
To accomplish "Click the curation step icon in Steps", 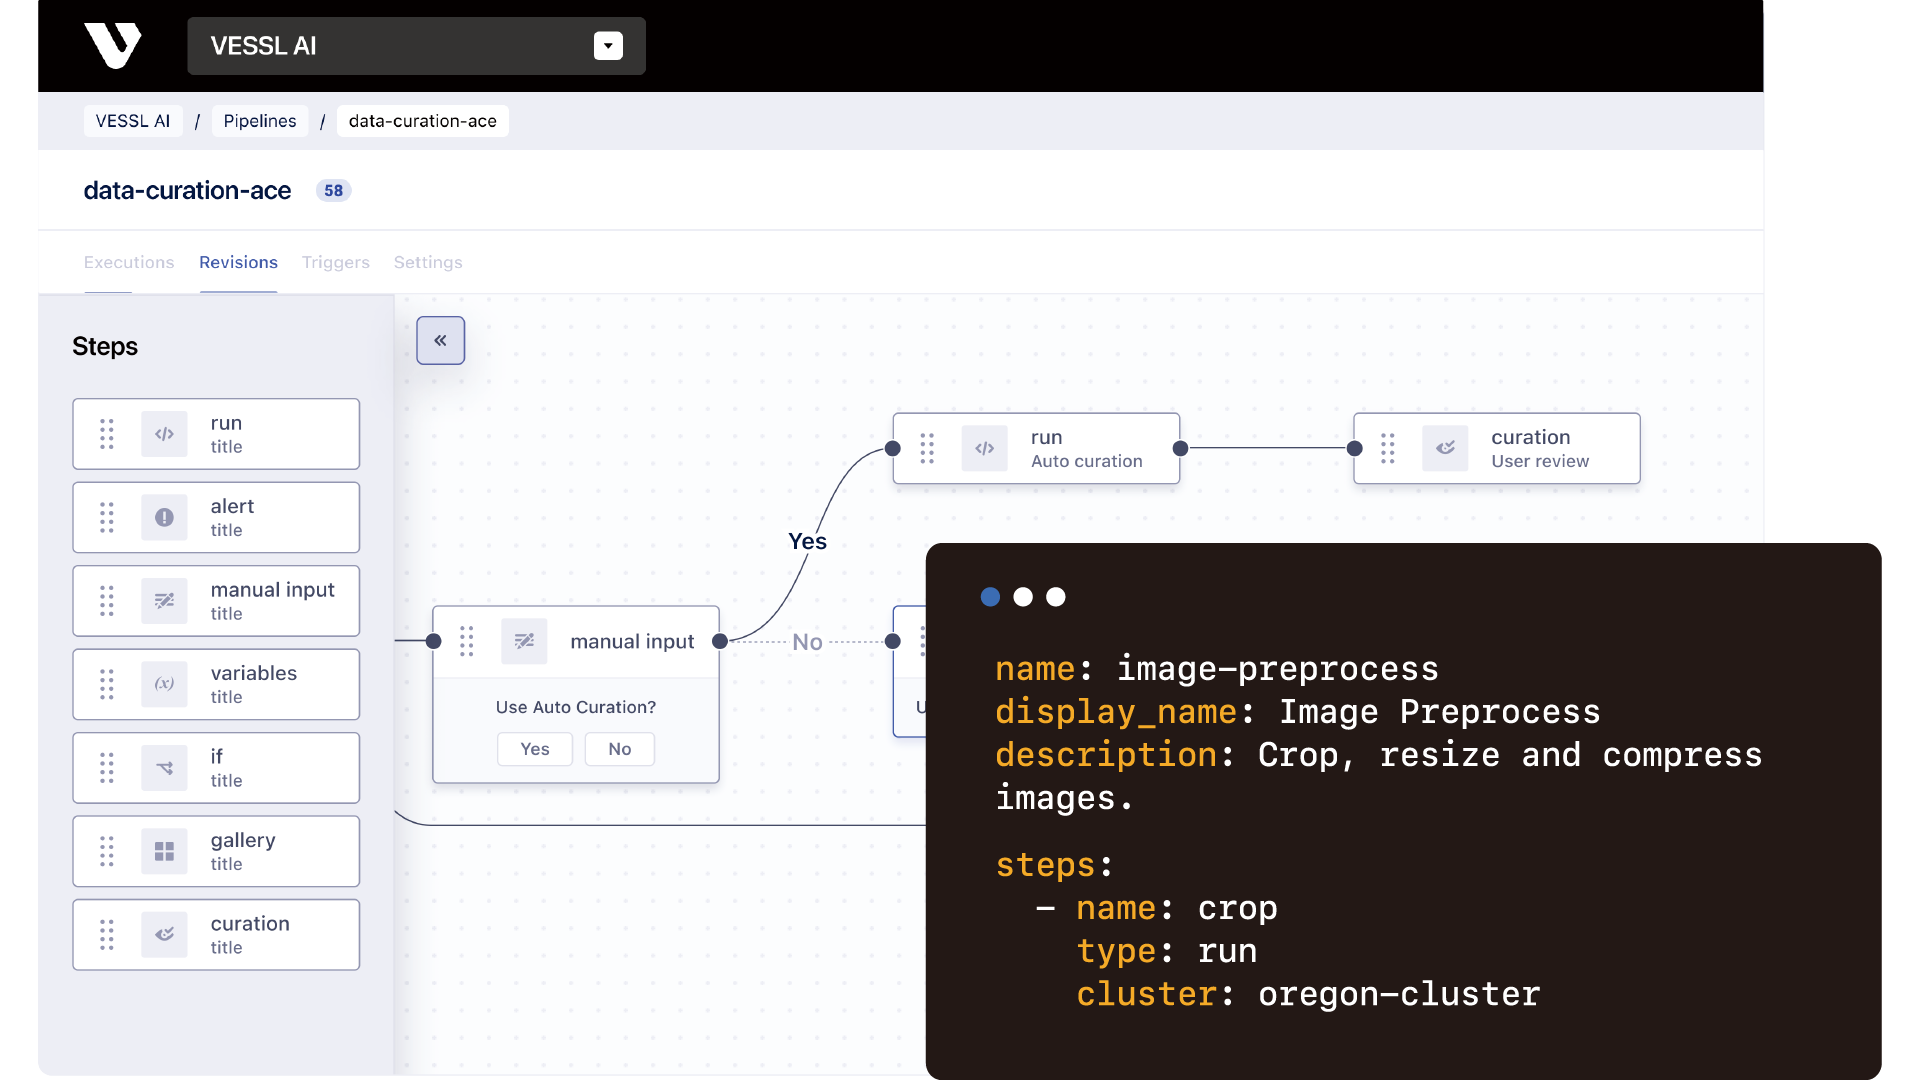I will pyautogui.click(x=164, y=935).
